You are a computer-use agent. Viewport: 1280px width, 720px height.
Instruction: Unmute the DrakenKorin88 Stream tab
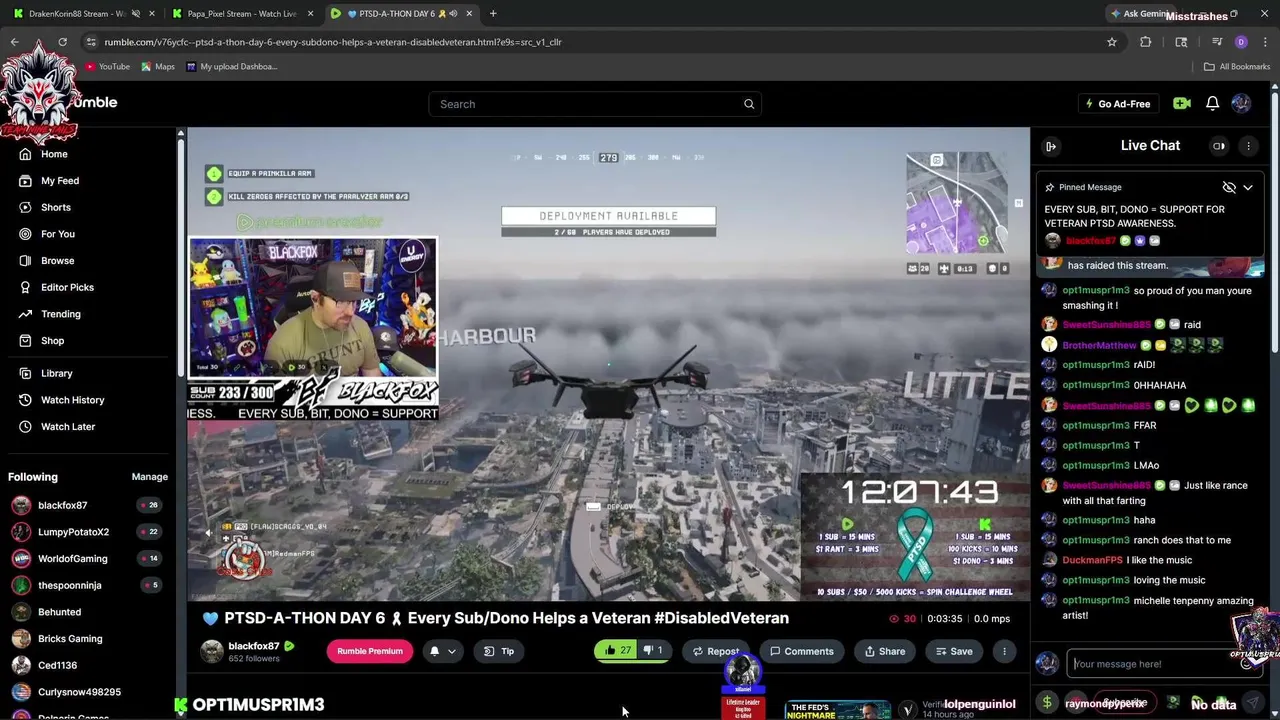click(x=135, y=14)
